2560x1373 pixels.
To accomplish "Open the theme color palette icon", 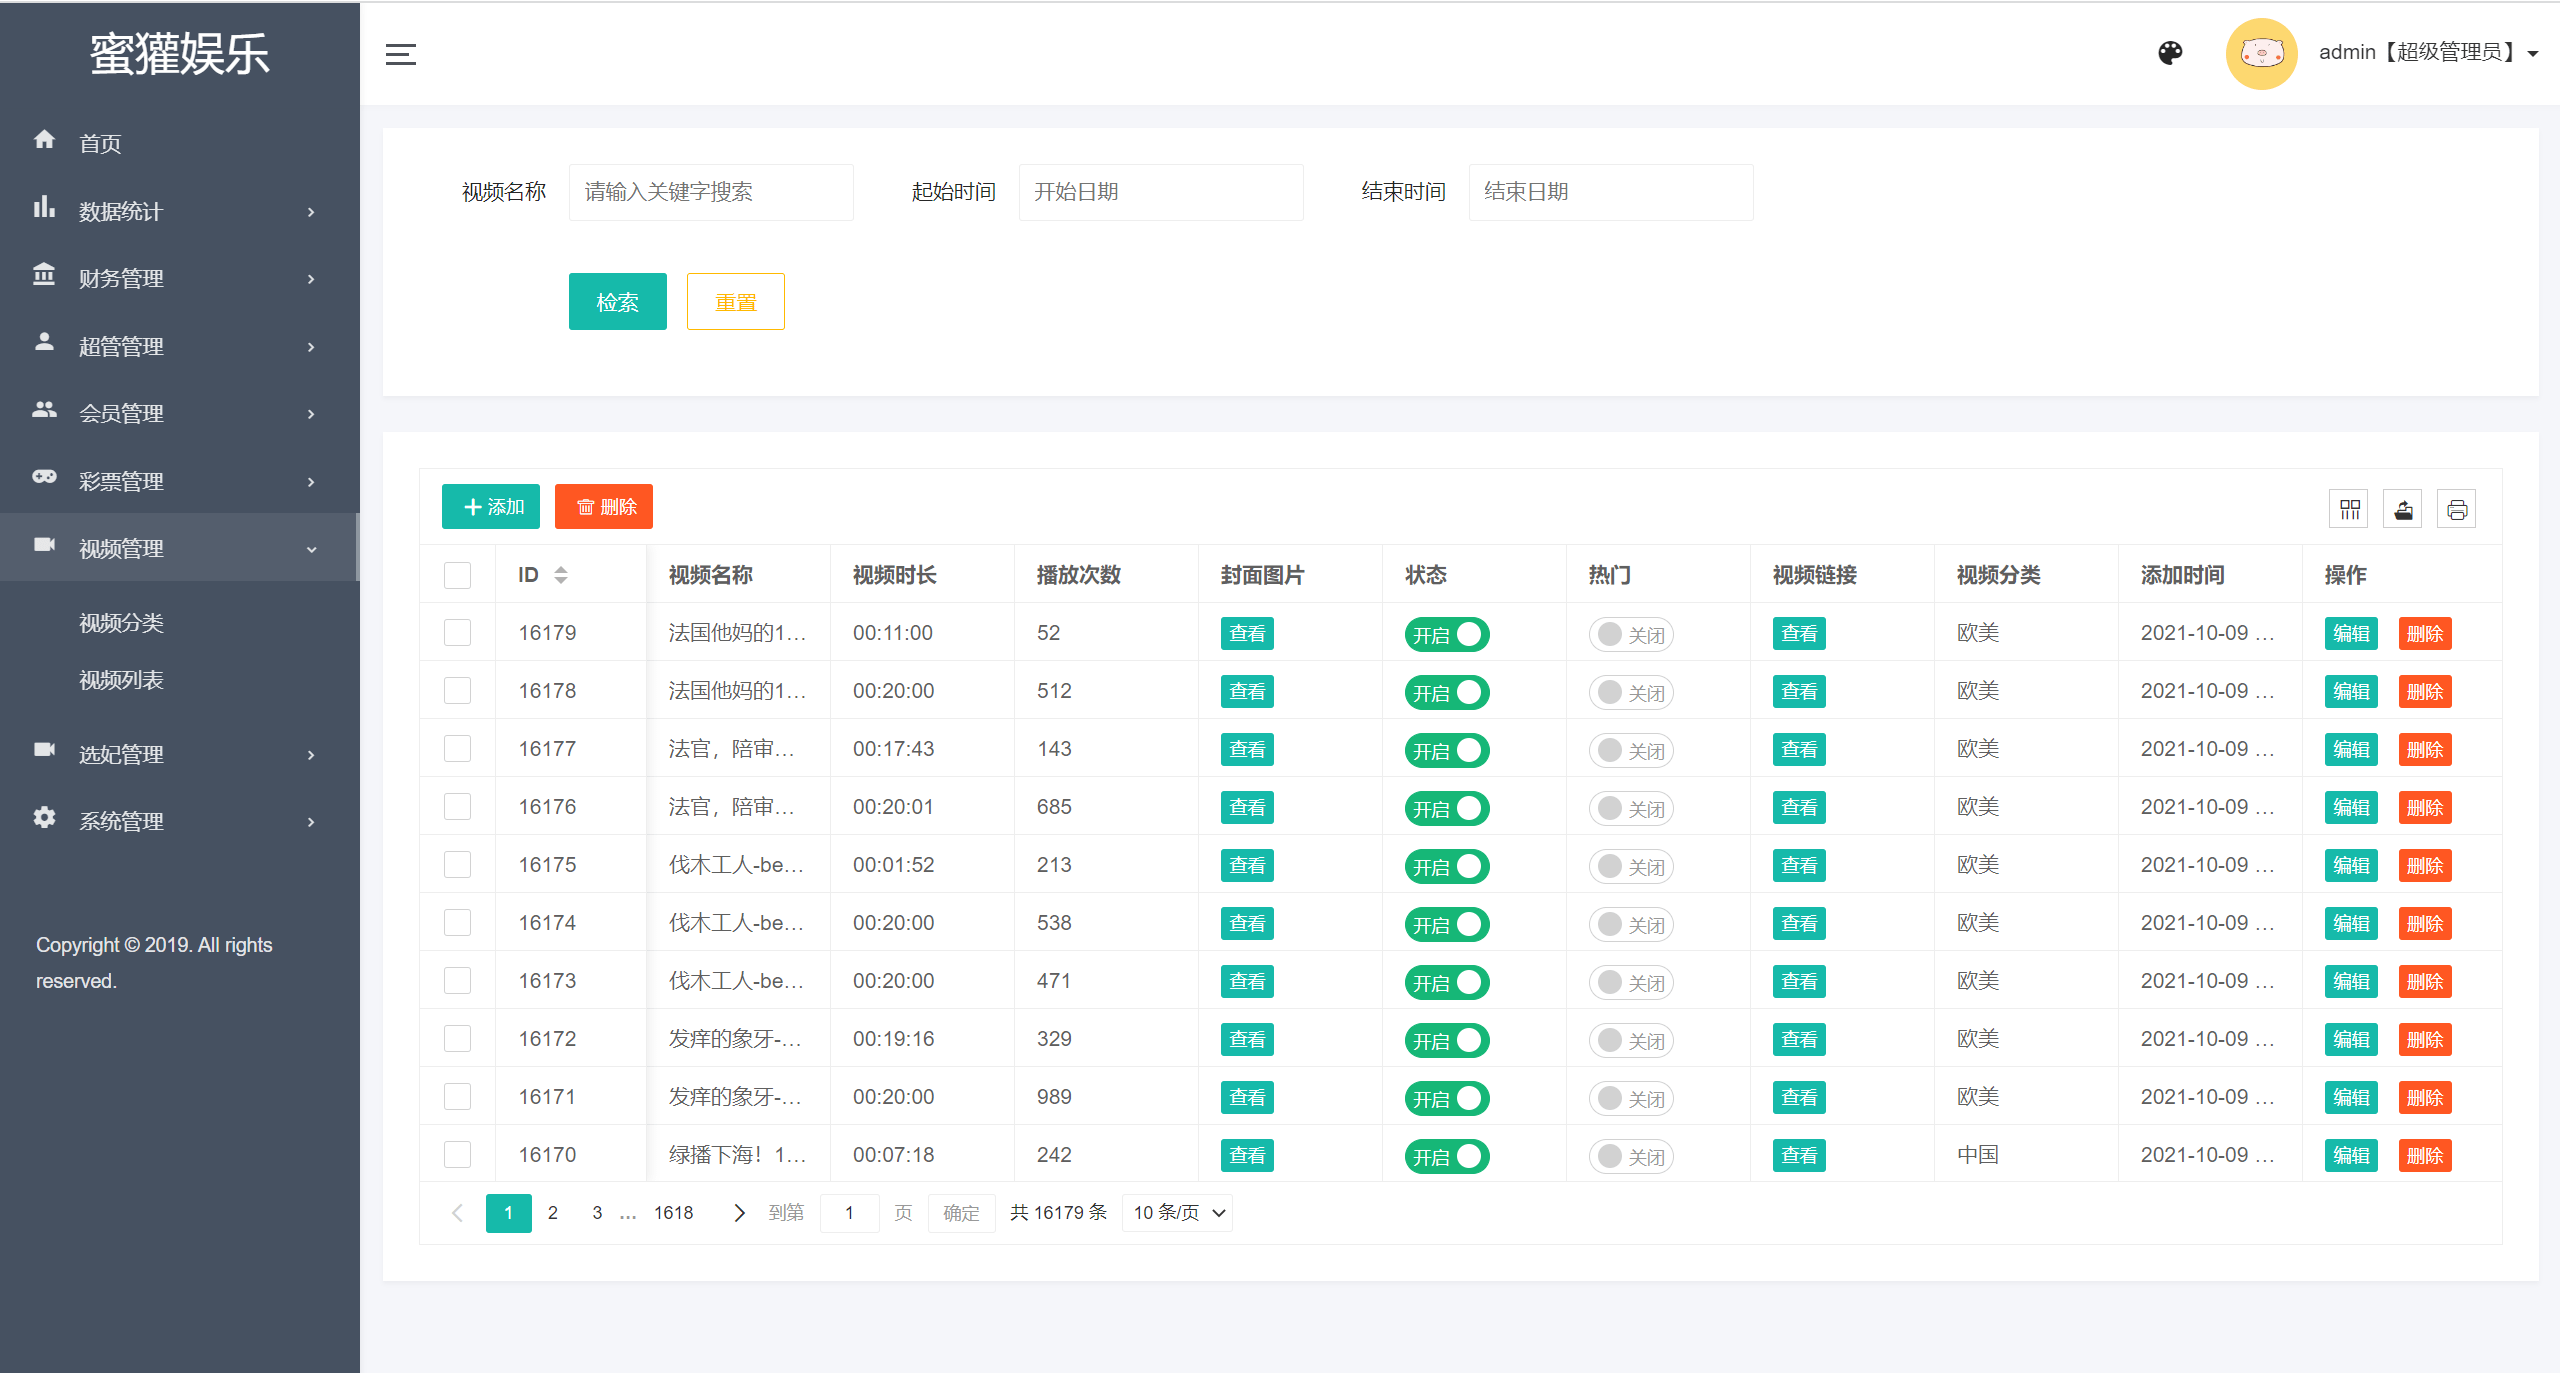I will [2169, 53].
